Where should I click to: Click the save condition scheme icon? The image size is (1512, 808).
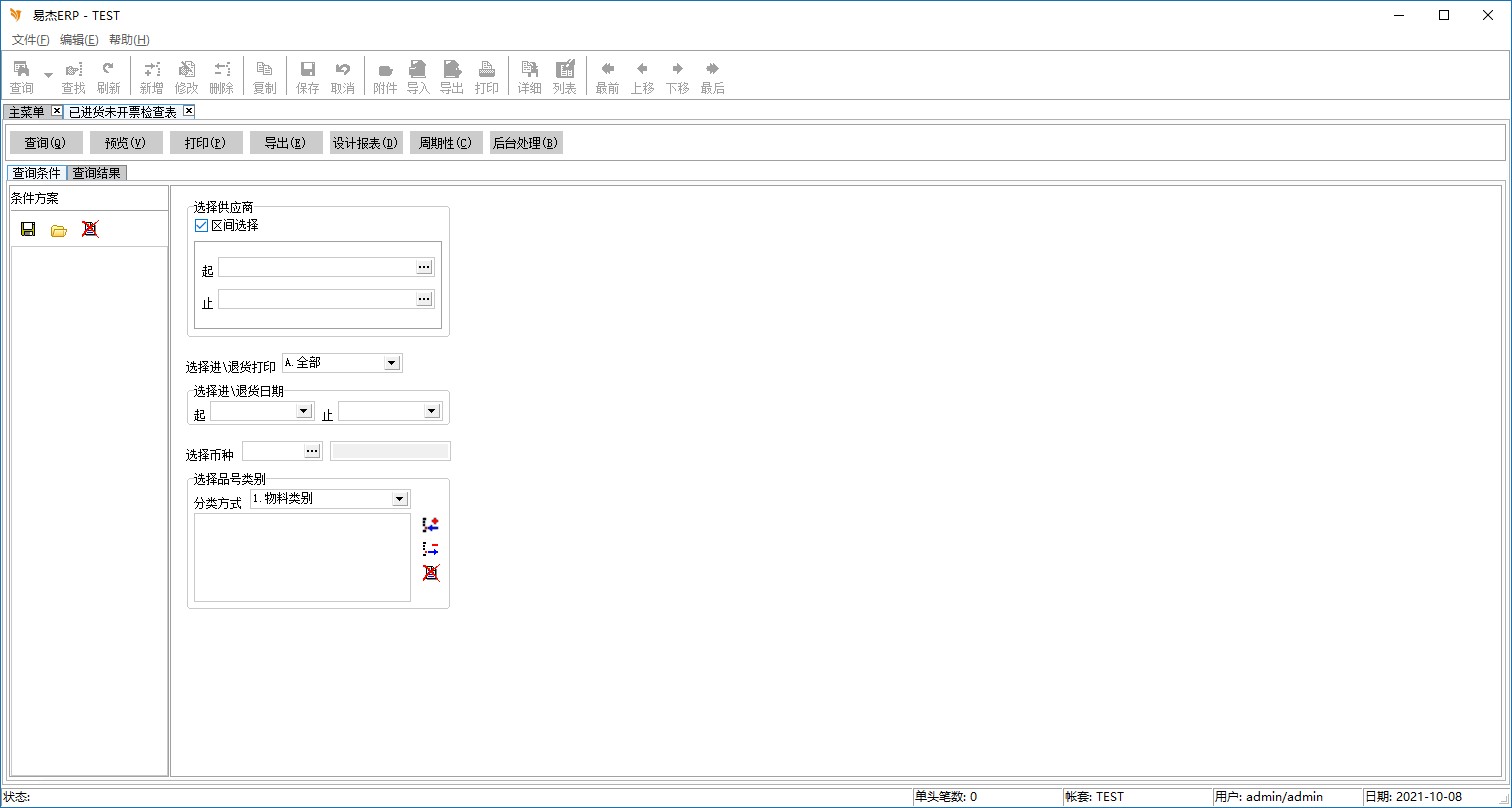tap(28, 229)
